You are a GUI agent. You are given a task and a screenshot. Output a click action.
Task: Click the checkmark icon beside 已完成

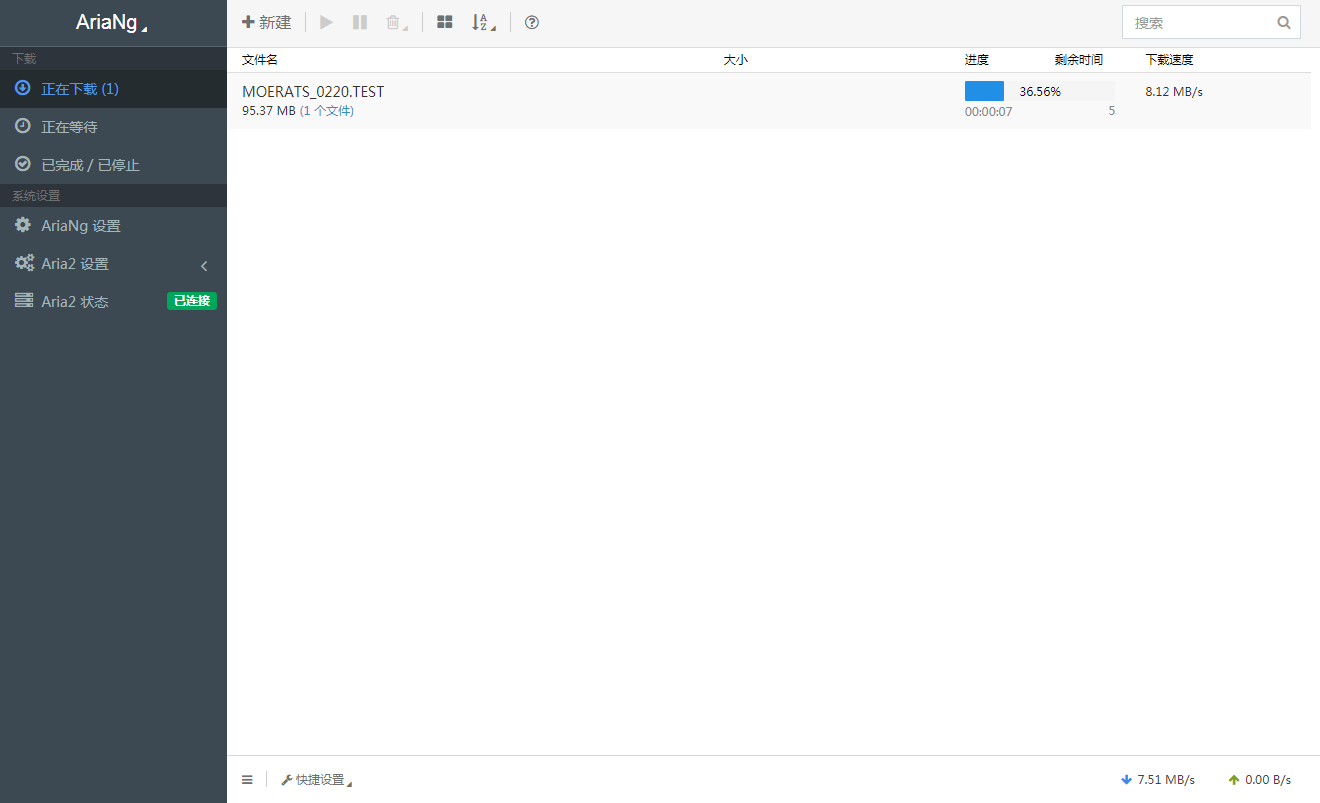[23, 164]
